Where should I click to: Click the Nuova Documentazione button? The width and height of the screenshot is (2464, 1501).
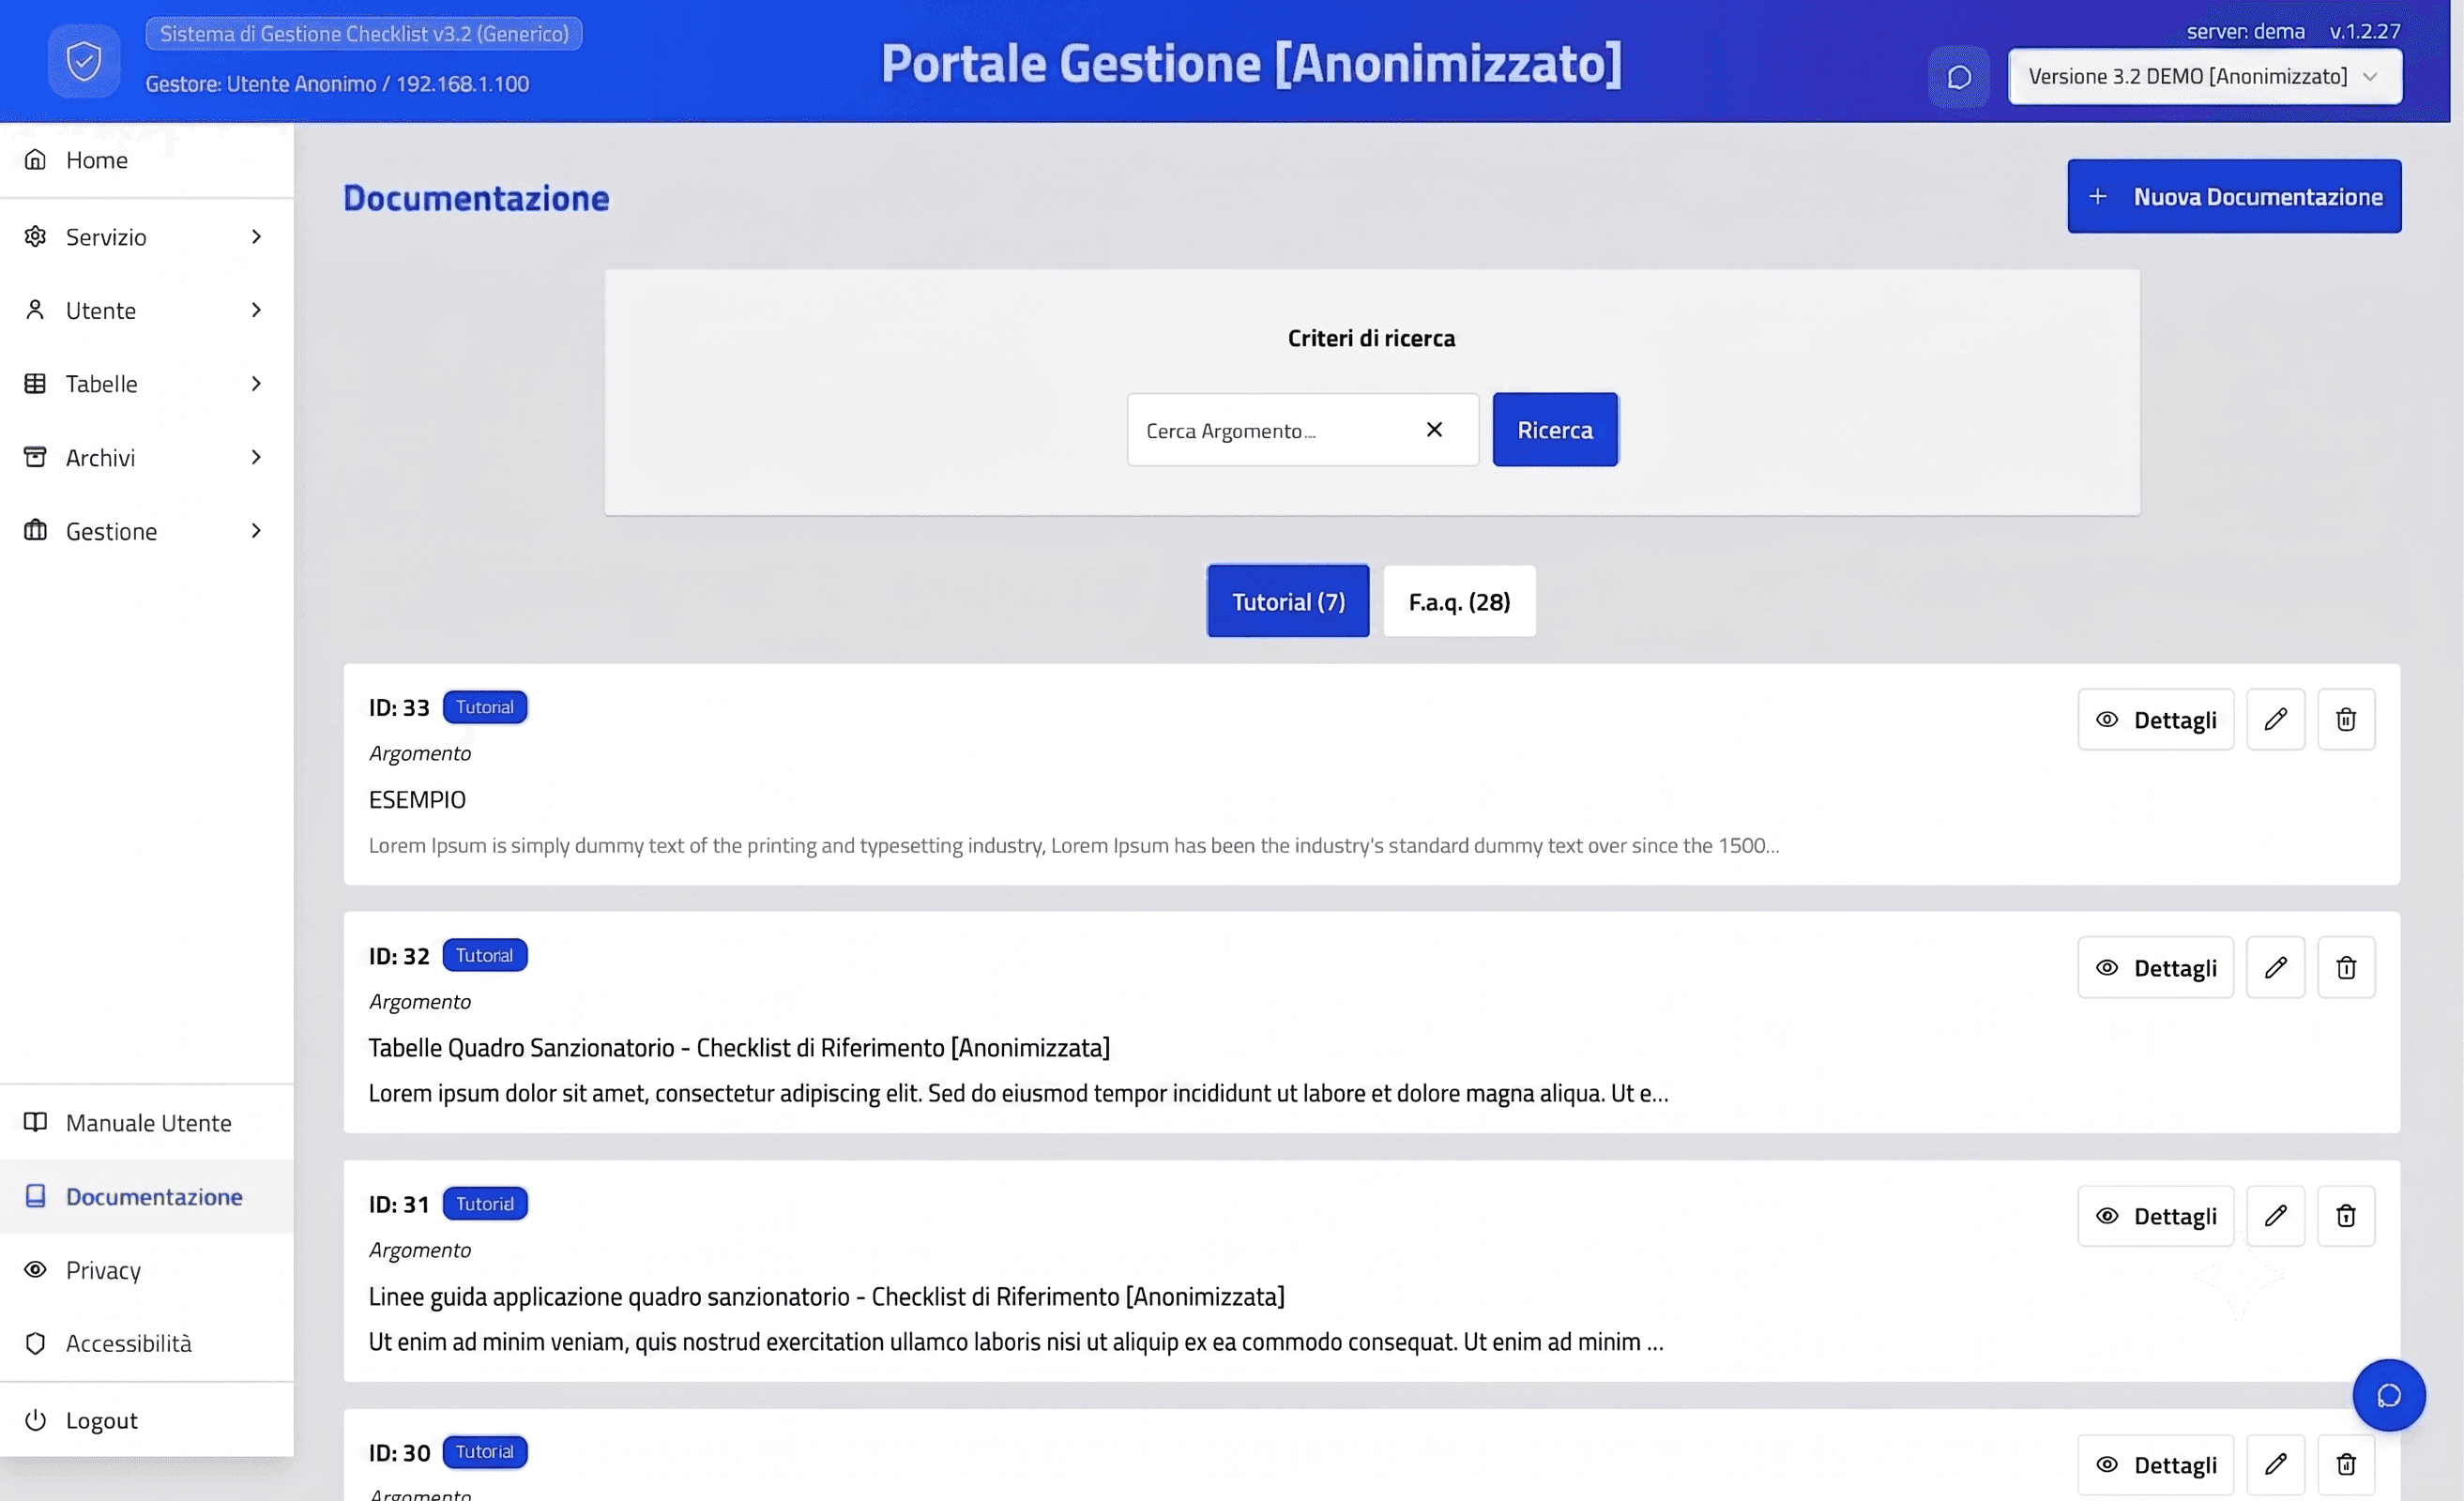point(2234,196)
